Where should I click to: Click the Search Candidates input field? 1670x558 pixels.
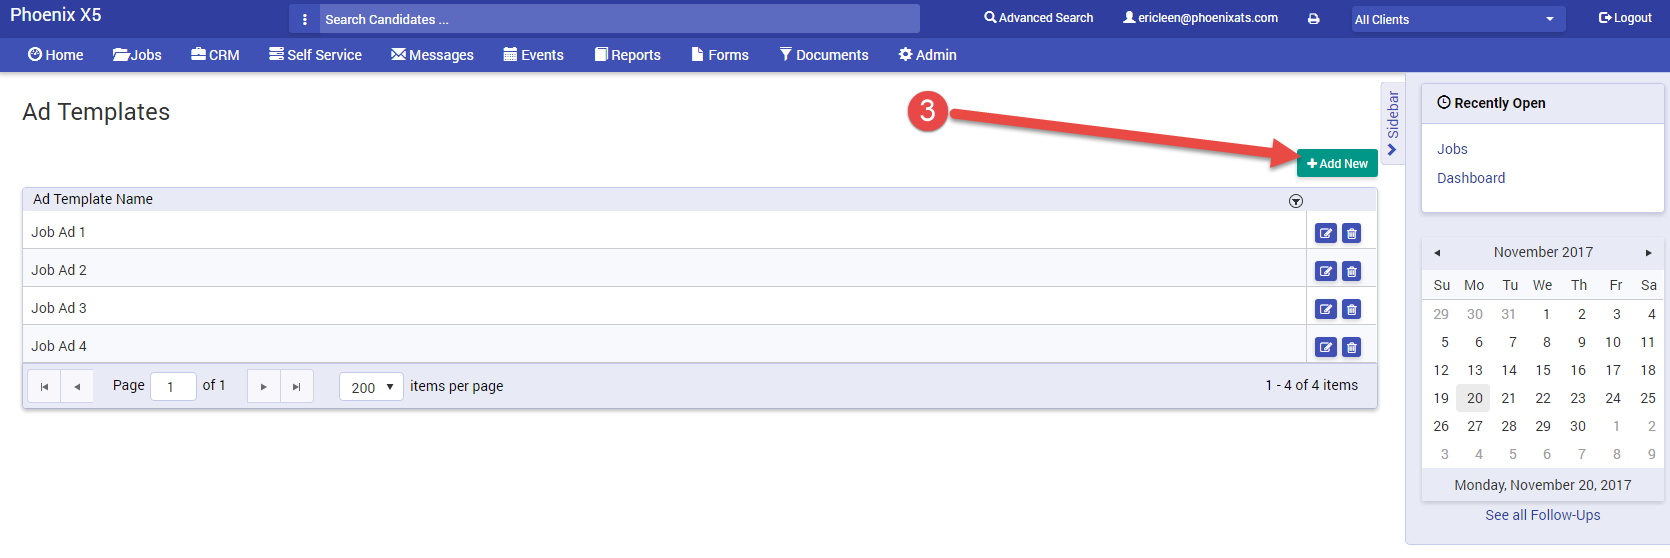point(620,19)
